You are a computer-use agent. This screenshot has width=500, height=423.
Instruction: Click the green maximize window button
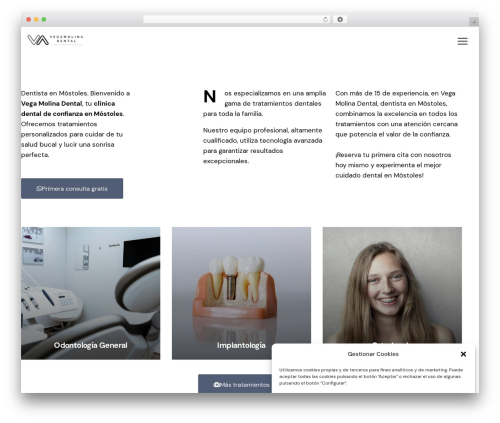[44, 20]
